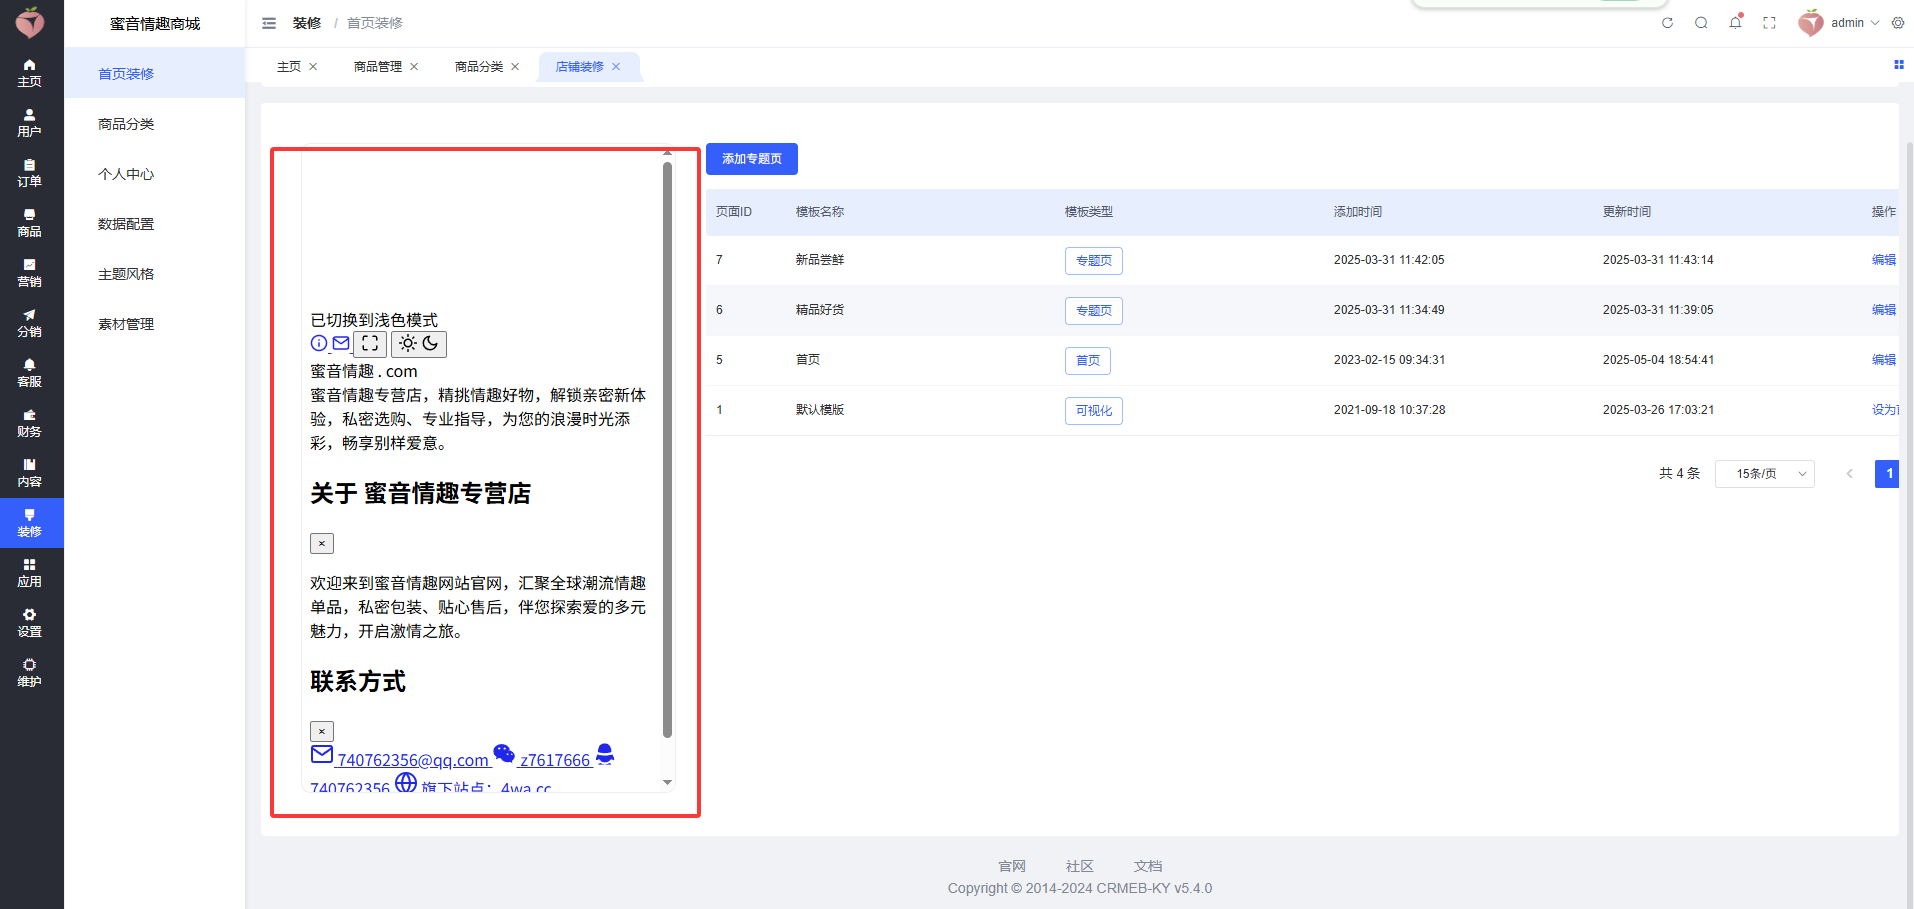
Task: Close the 关于 蜜音情趣专营店 section
Action: (322, 544)
